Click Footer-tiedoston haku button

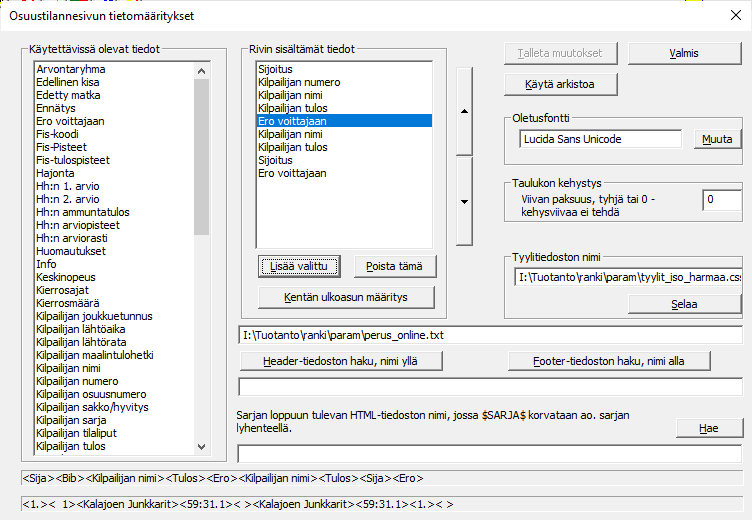[610, 360]
